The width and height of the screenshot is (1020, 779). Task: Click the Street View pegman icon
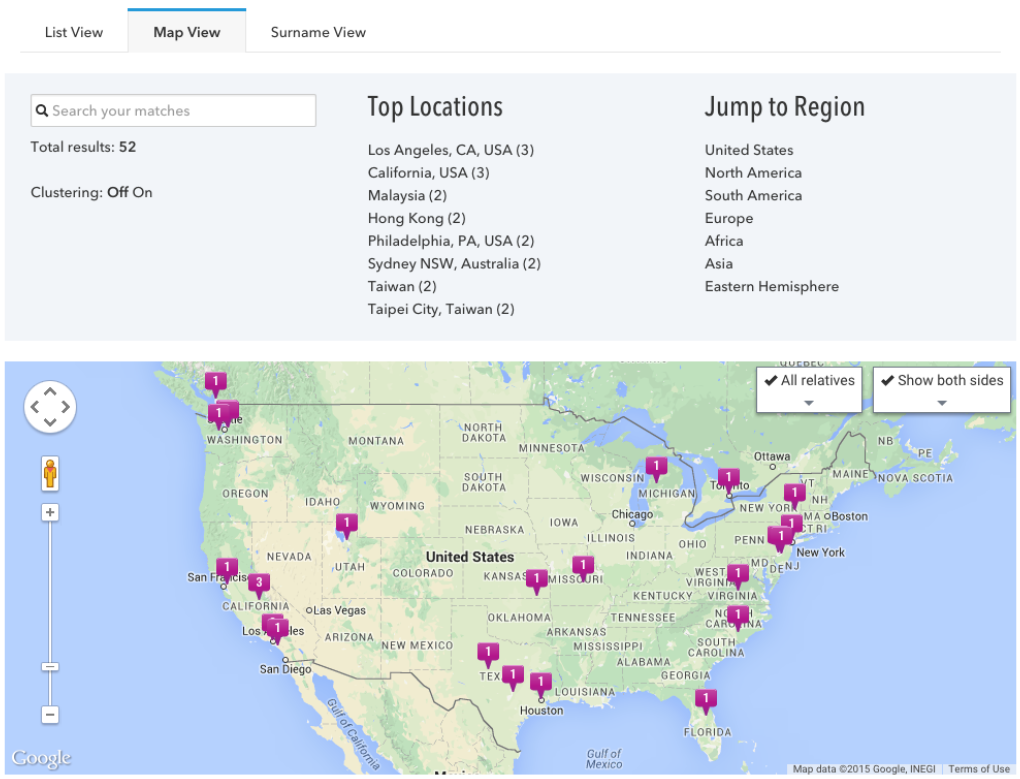pyautogui.click(x=50, y=472)
